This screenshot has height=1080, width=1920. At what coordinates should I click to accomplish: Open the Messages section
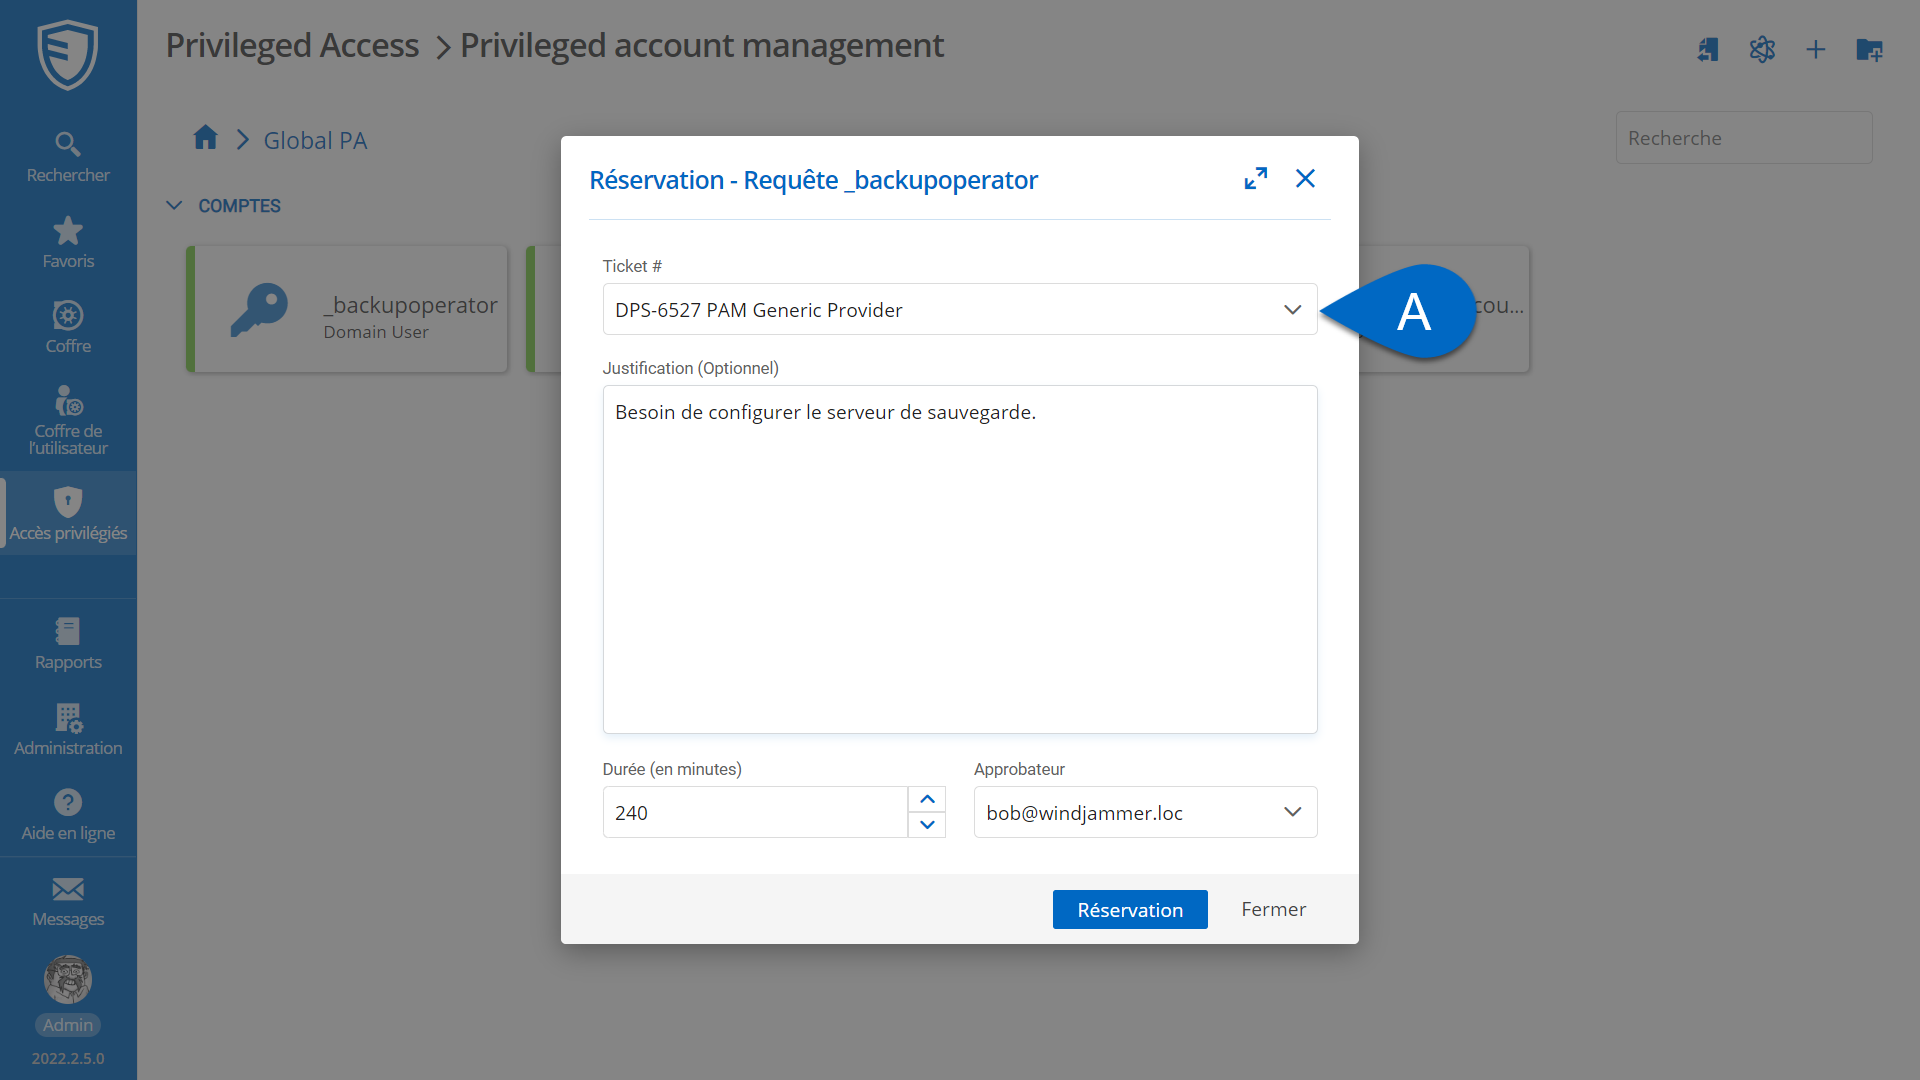[67, 900]
